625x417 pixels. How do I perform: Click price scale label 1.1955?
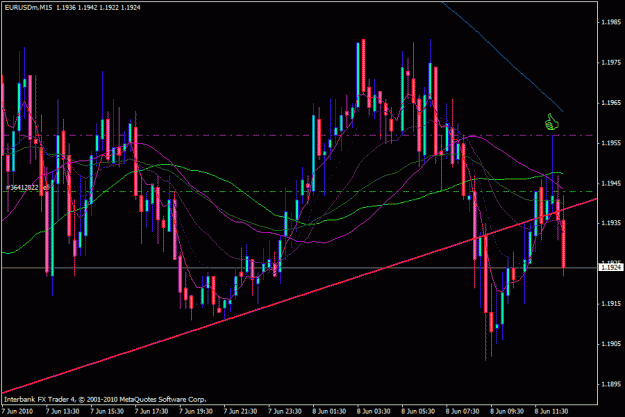(611, 143)
